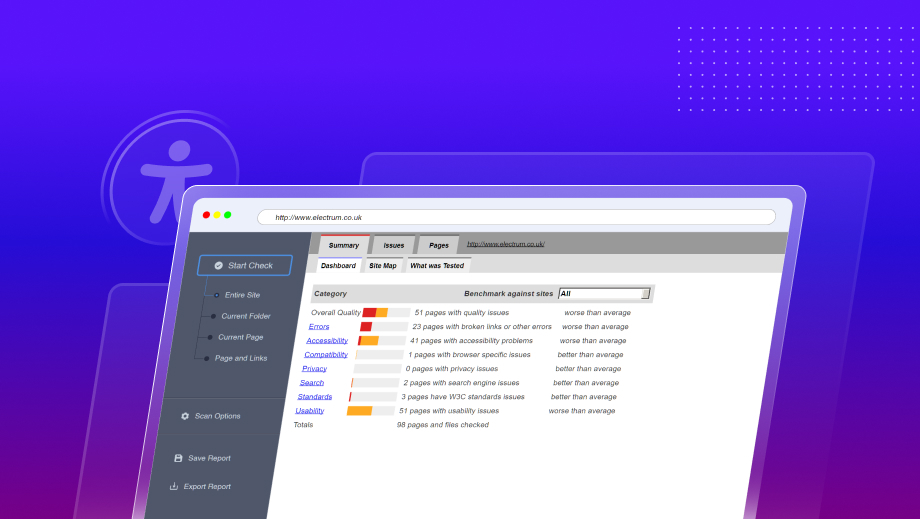Viewport: 920px width, 519px height.
Task: Open the Usability category link
Action: pos(309,411)
